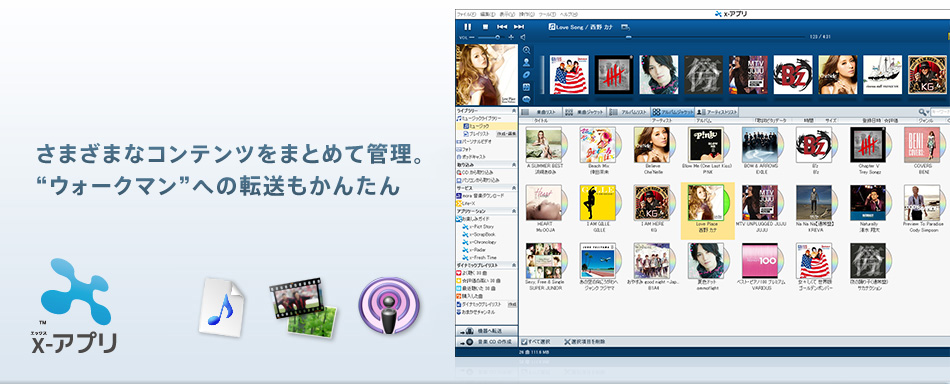The height and width of the screenshot is (384, 950).
Task: Mute audio with the speaker icon
Action: click(x=522, y=37)
